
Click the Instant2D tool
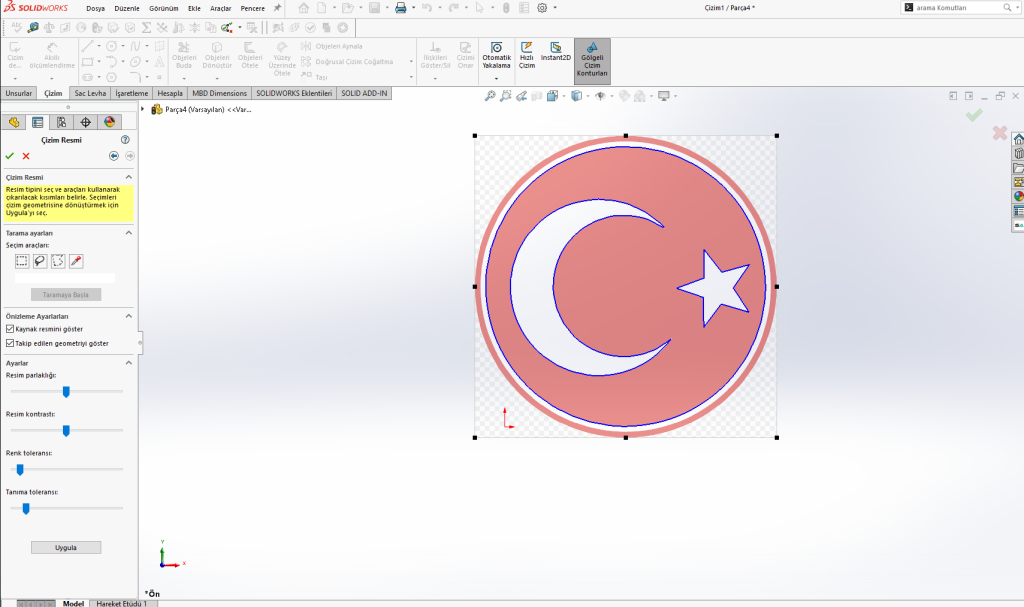[x=555, y=54]
